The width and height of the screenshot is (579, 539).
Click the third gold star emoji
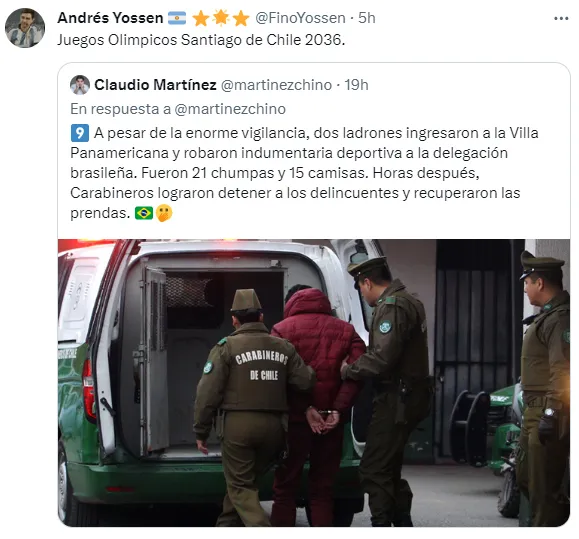point(241,18)
